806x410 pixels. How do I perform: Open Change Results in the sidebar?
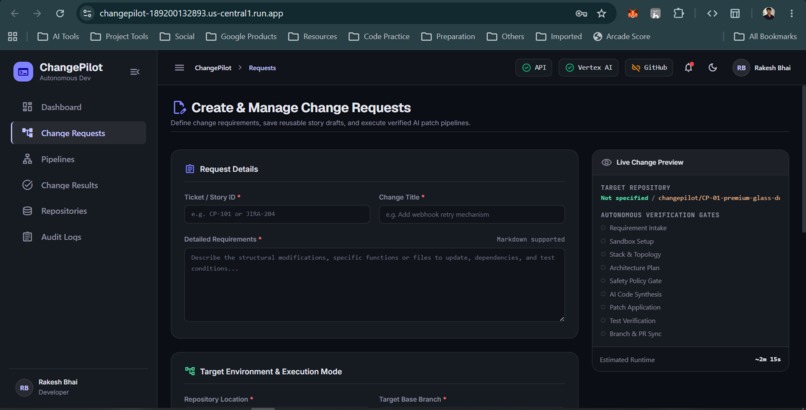[78, 185]
